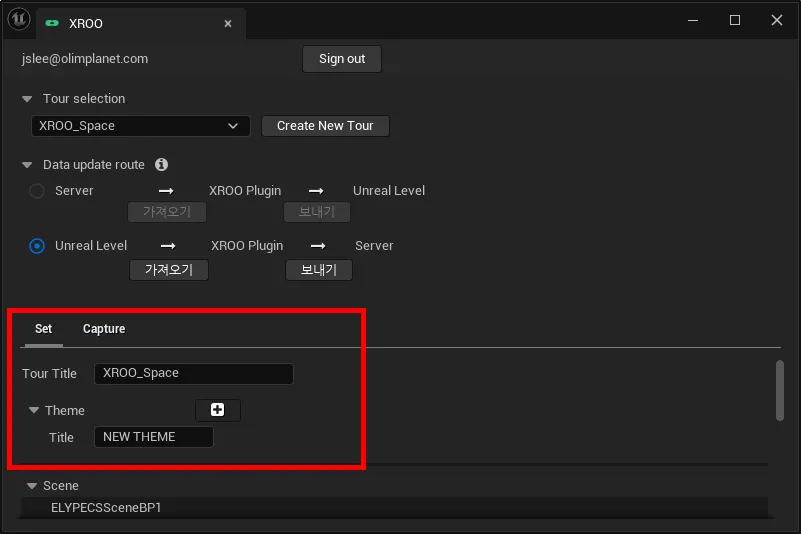Viewport: 801px width, 534px height.
Task: Click the green XROO tab icon
Action: [52, 24]
